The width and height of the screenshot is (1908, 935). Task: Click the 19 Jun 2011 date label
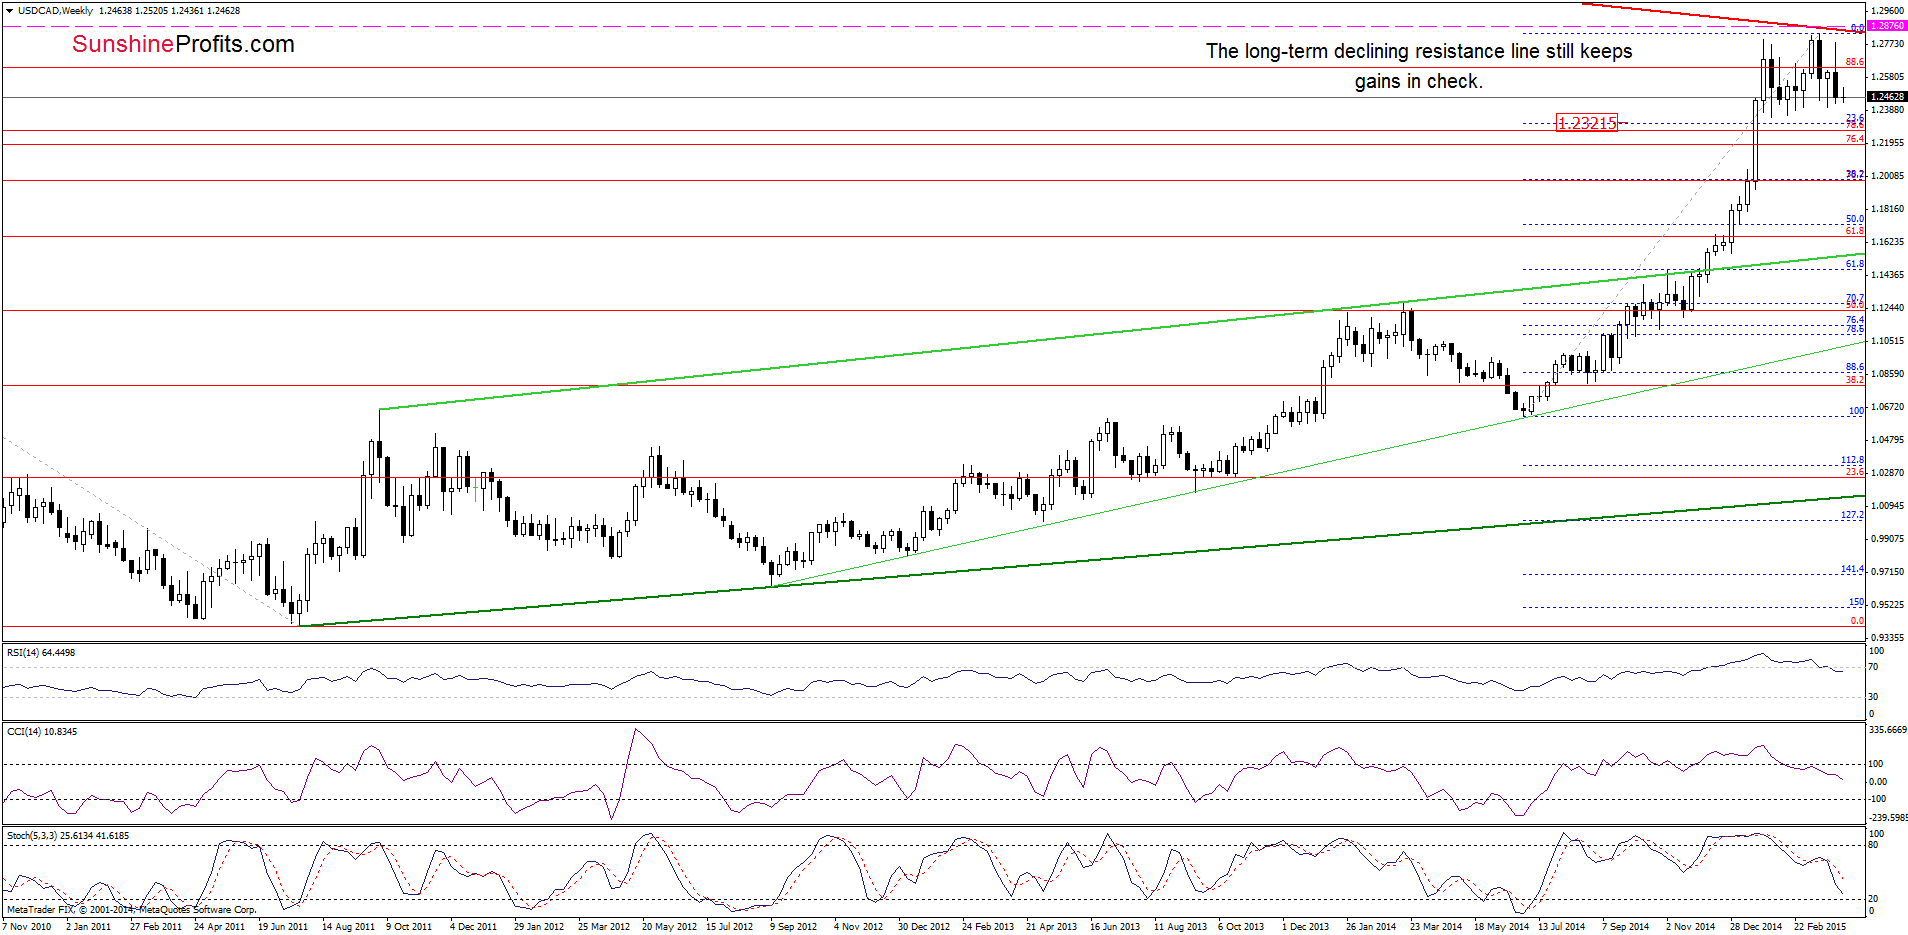pos(283,927)
